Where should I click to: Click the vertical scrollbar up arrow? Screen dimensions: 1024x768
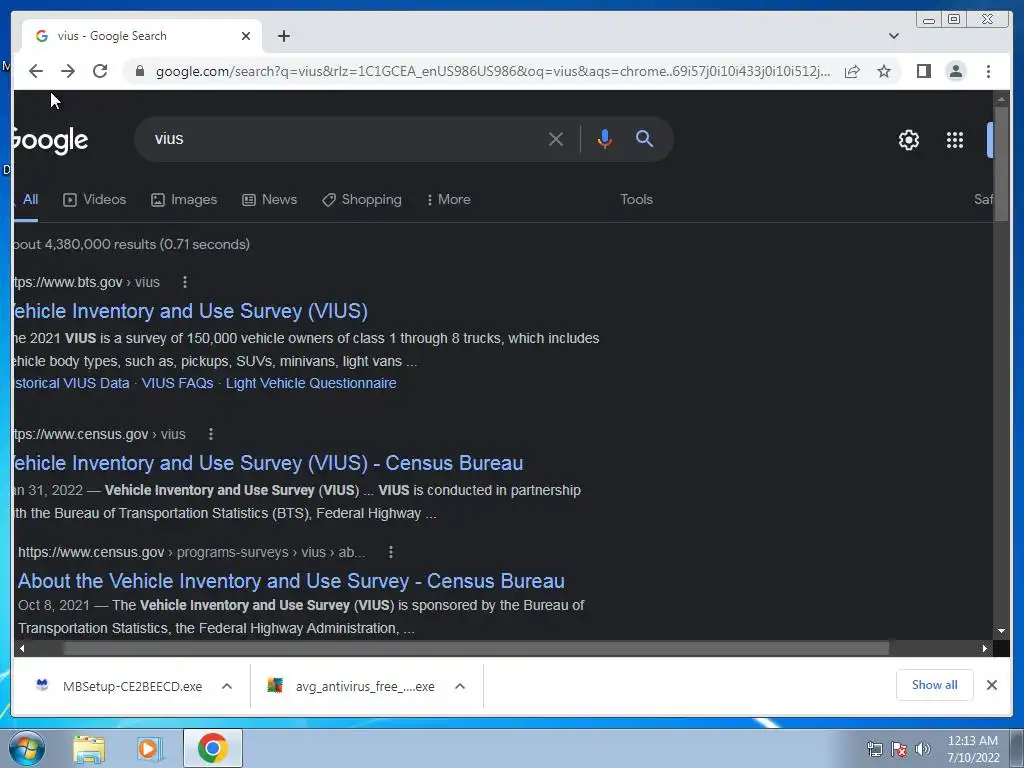pos(1001,99)
